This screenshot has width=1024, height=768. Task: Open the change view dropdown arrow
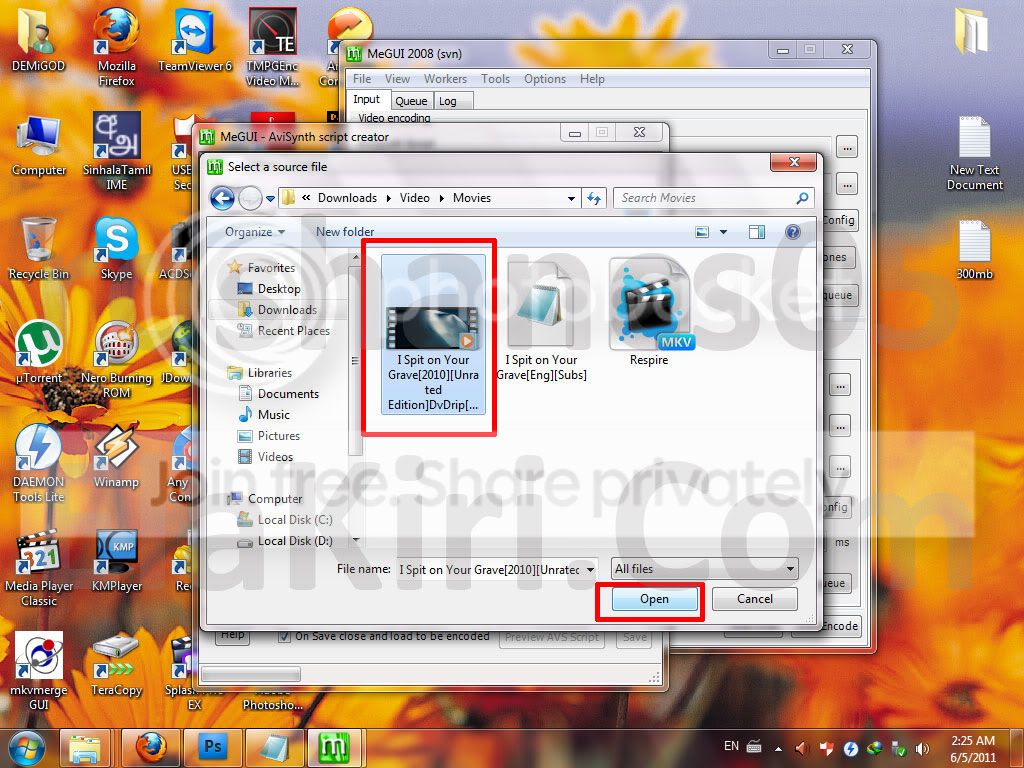(x=724, y=232)
